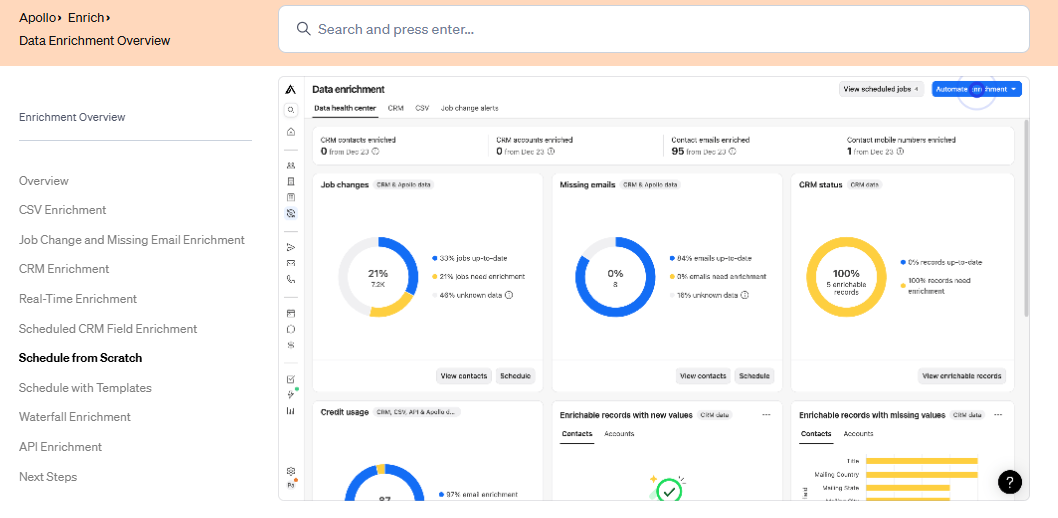Switch to the CRM tab
Screen dimensions: 1058x518
point(395,108)
